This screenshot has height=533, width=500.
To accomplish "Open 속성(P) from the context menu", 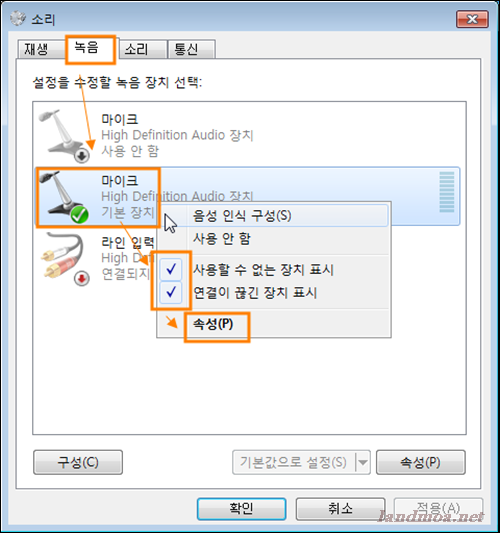I will click(x=213, y=324).
